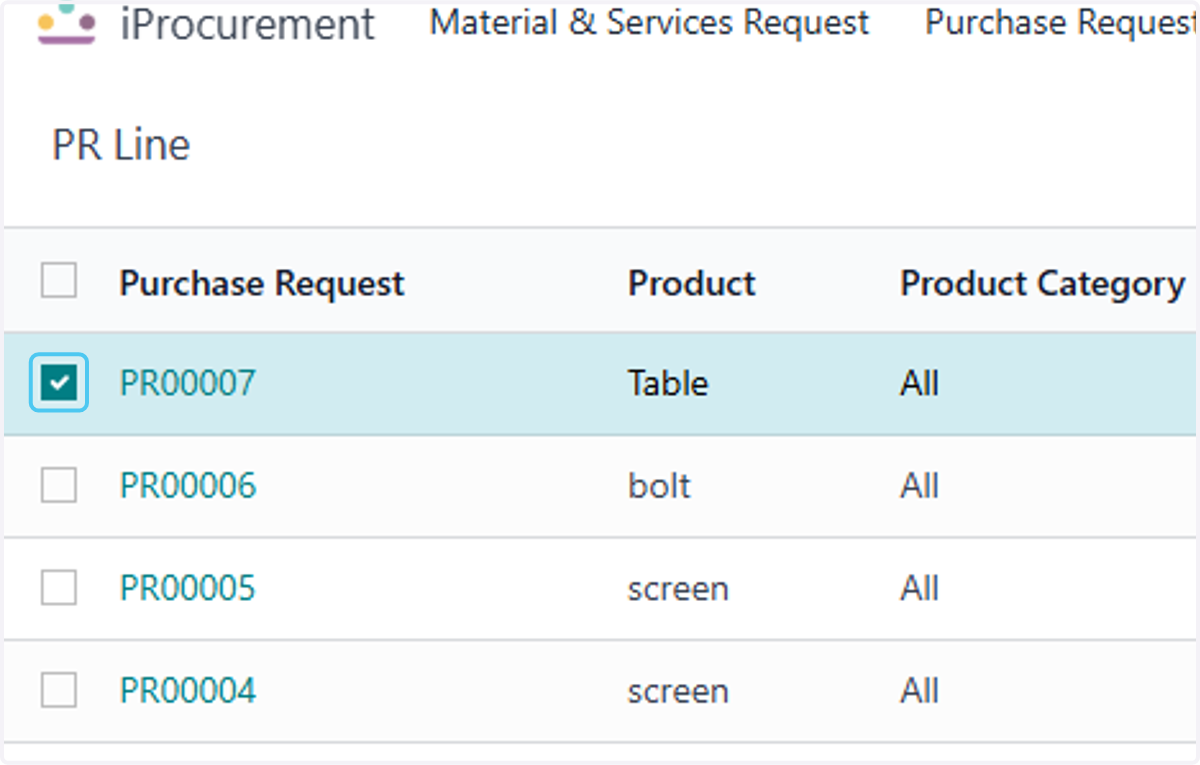Uncheck the PR00007 row checkbox
Screen dimensions: 1200x765
(x=59, y=382)
